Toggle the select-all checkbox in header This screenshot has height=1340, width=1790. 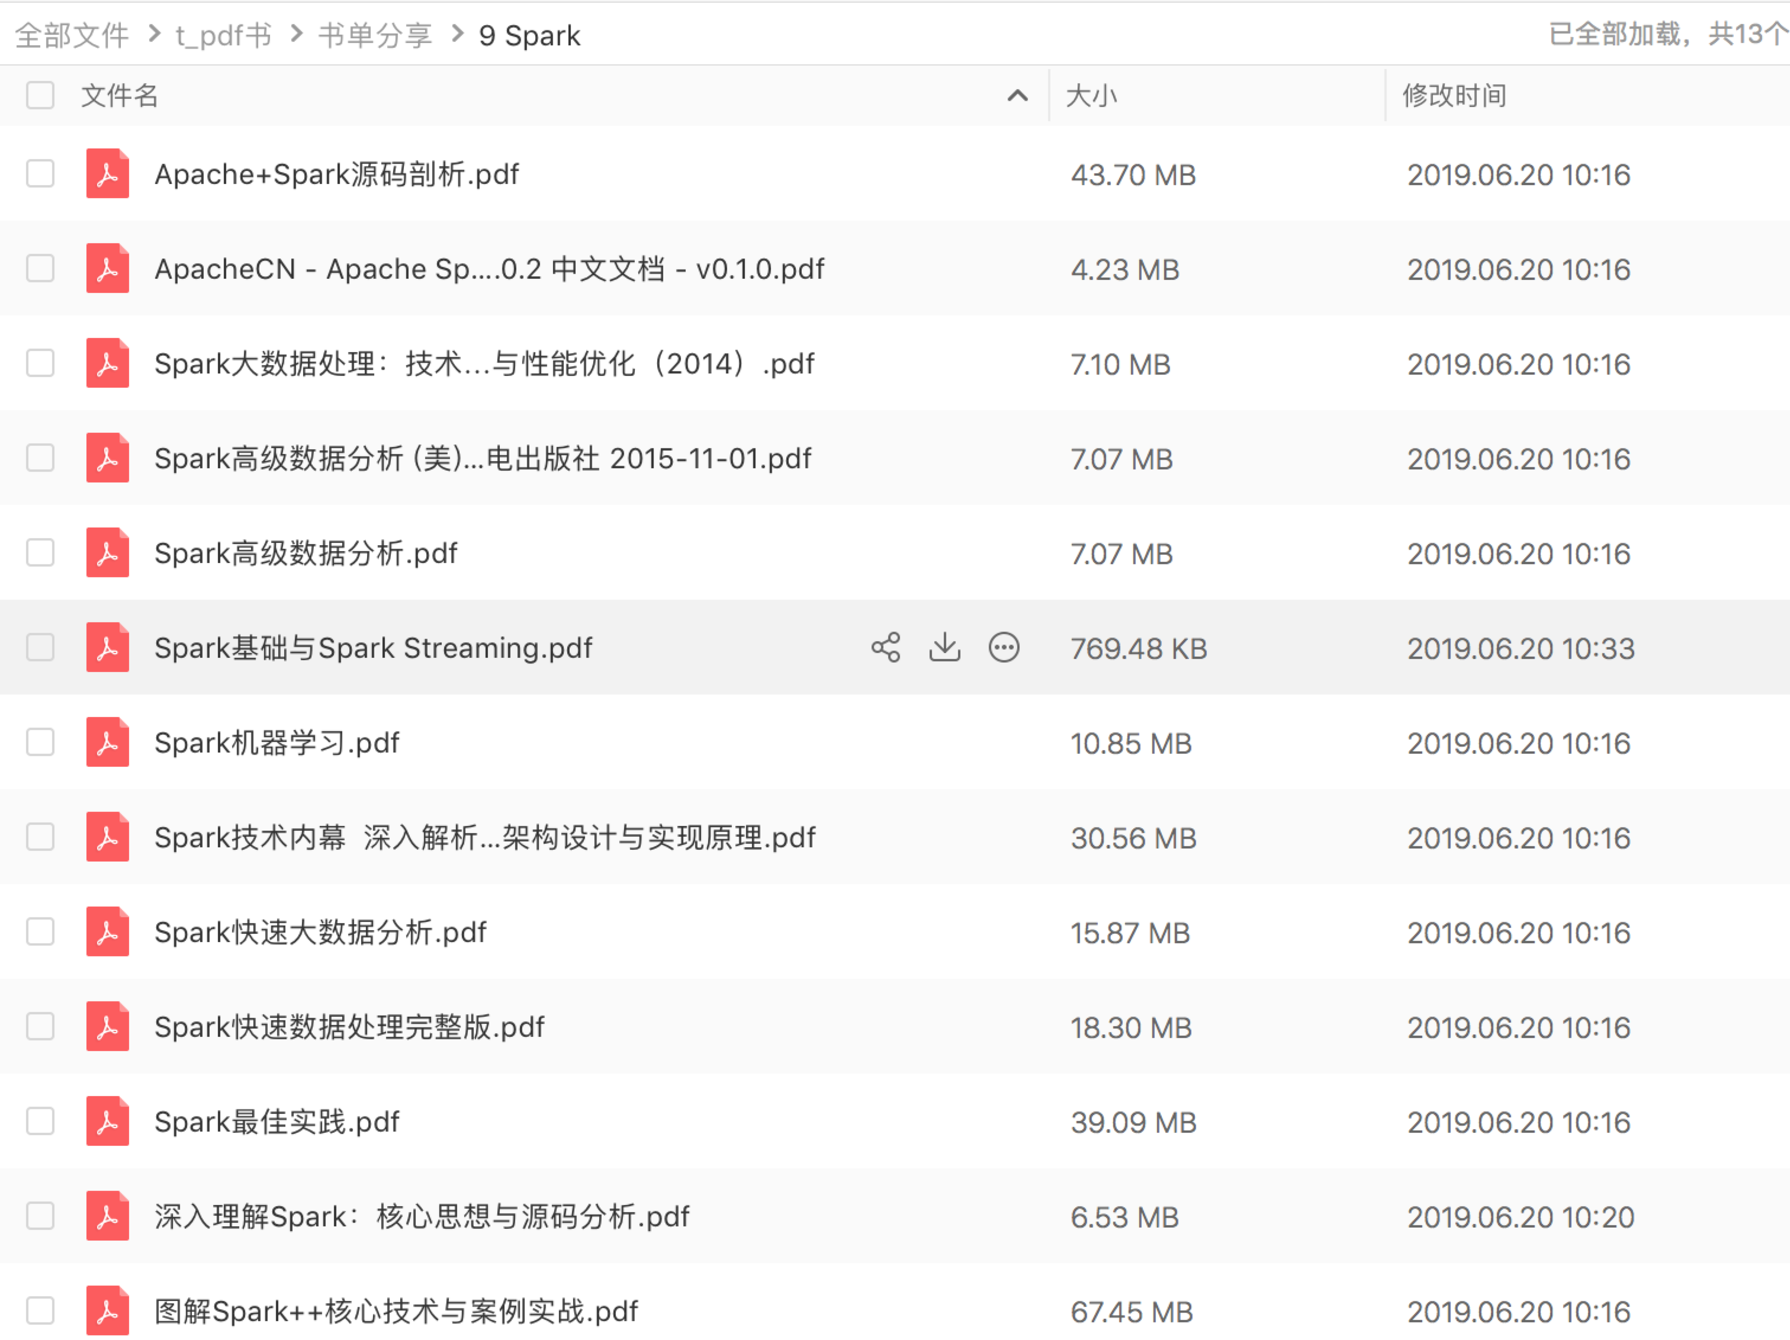point(40,95)
